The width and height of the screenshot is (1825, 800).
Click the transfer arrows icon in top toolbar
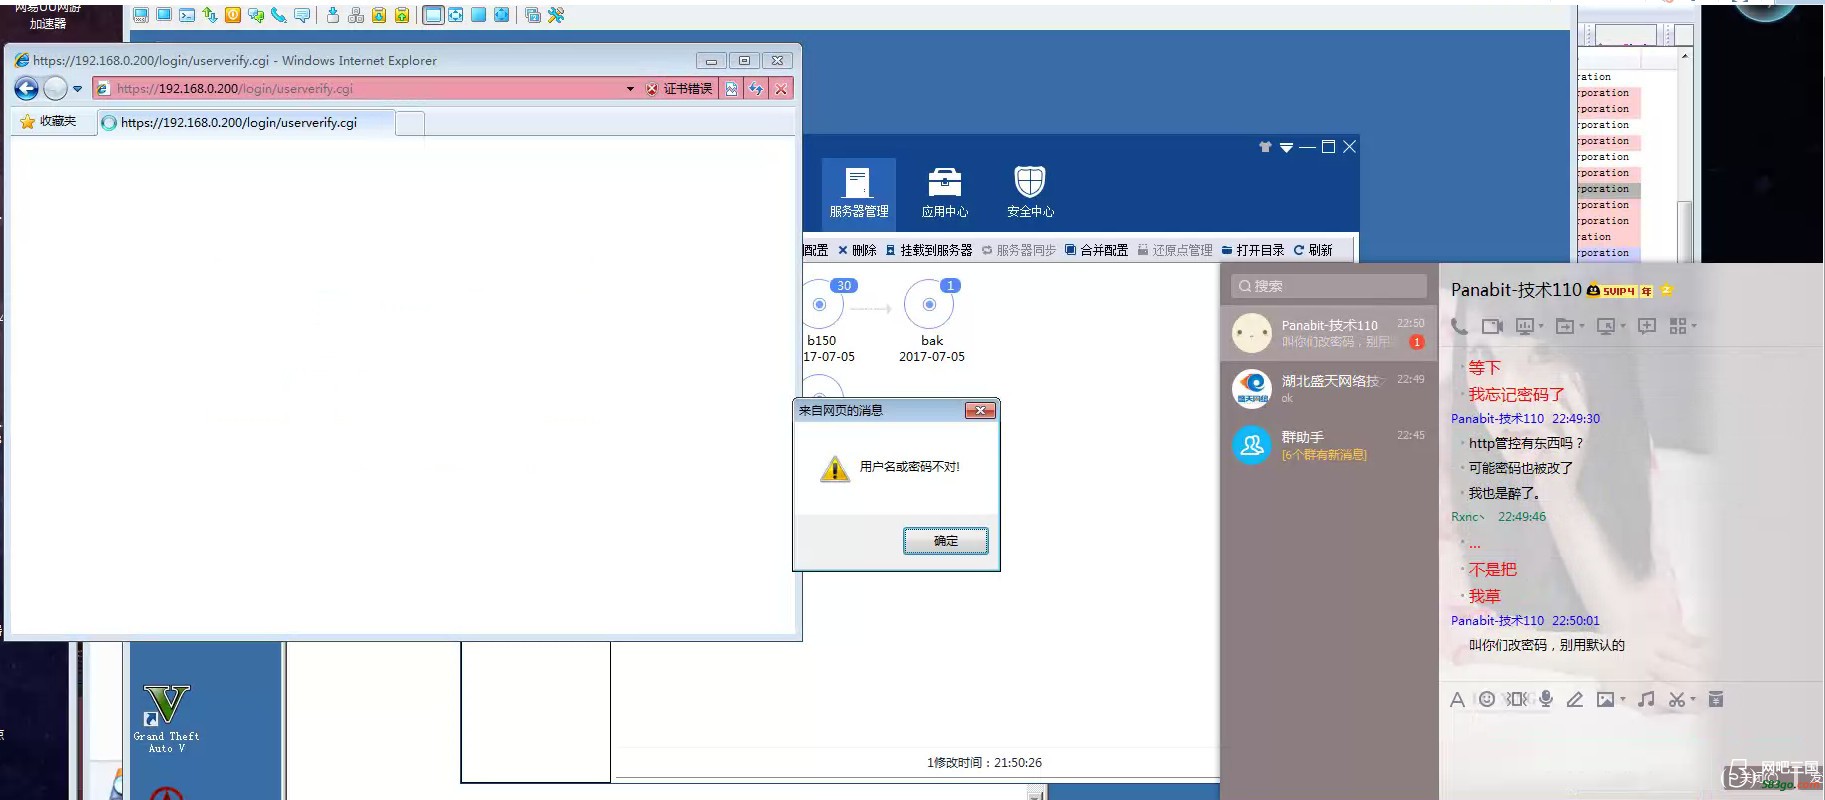(210, 15)
